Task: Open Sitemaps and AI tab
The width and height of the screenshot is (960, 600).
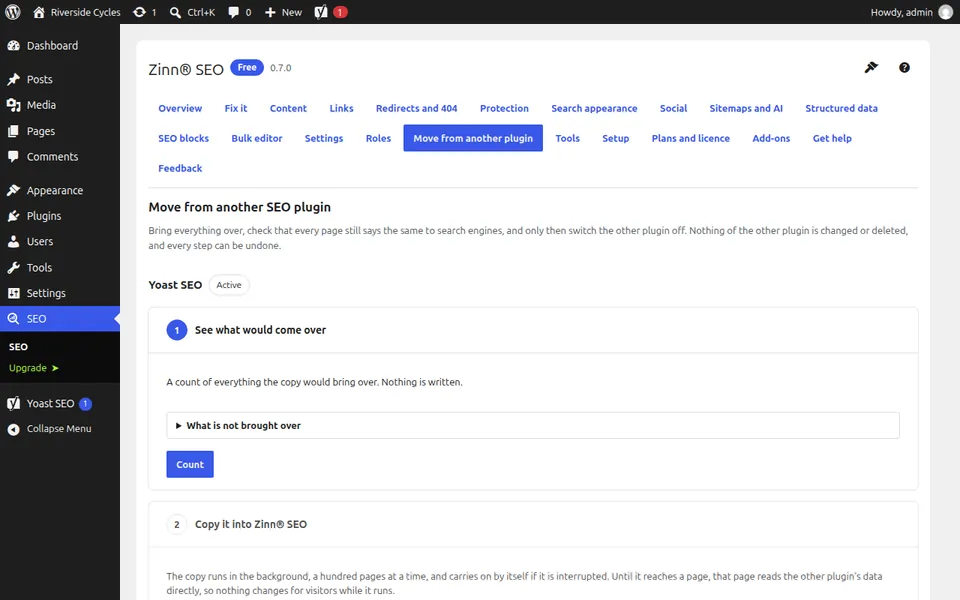Action: click(x=746, y=108)
